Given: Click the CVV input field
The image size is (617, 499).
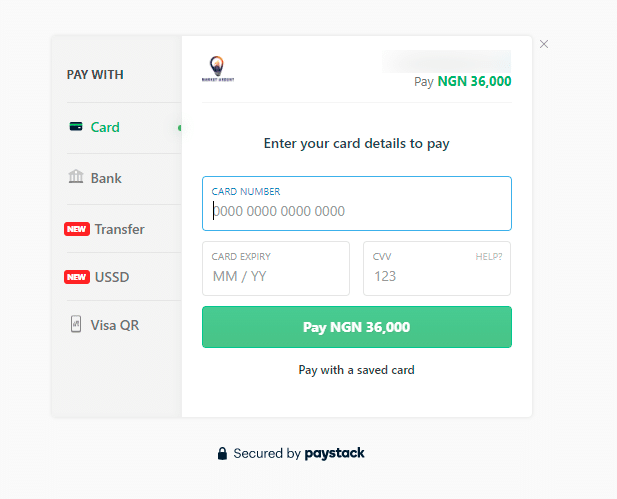Looking at the screenshot, I should tap(437, 268).
